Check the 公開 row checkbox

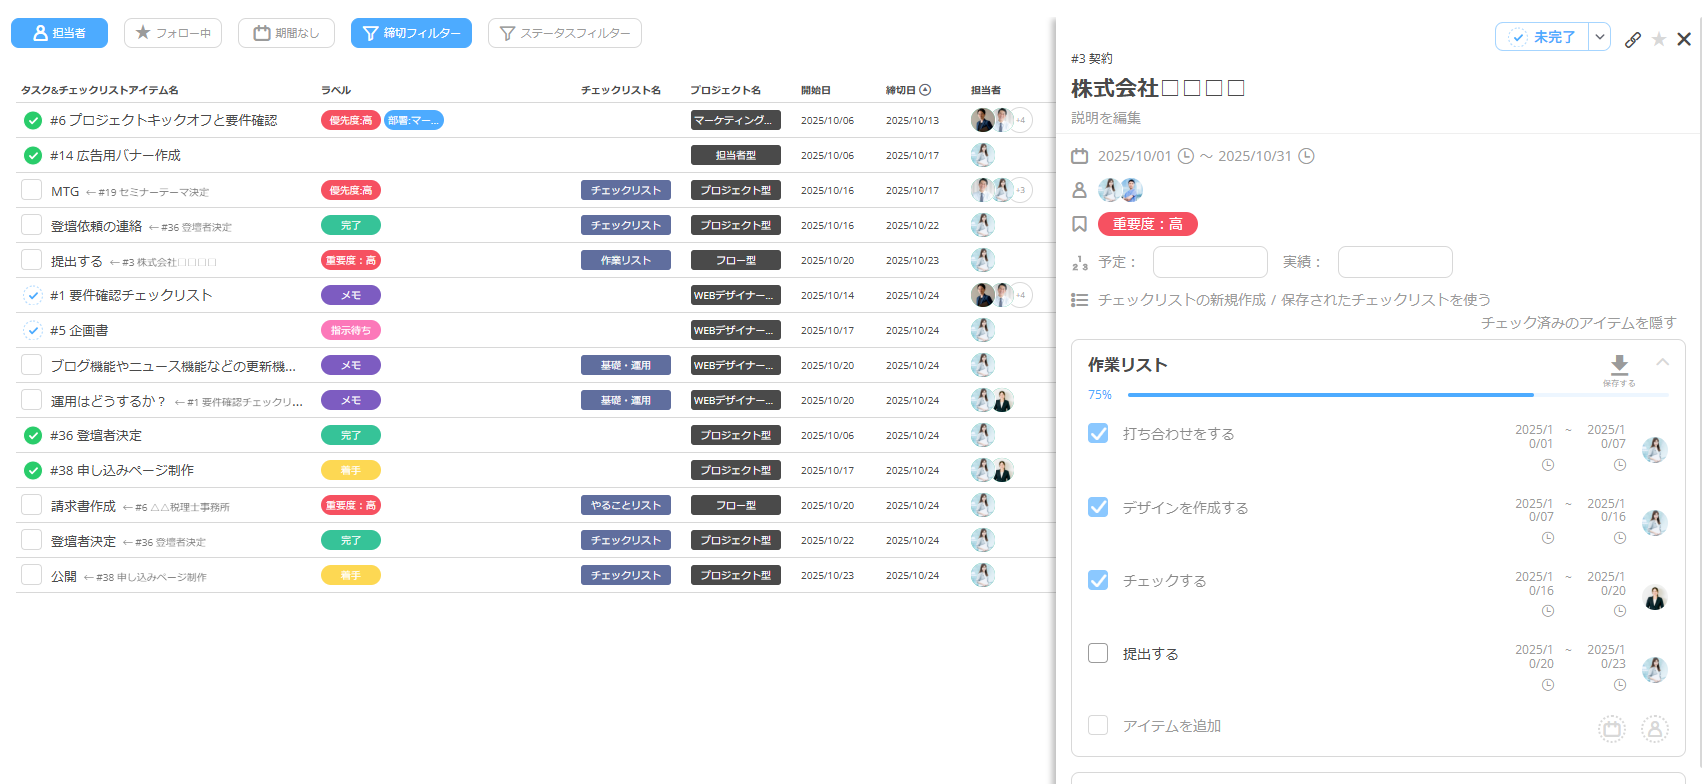[32, 575]
